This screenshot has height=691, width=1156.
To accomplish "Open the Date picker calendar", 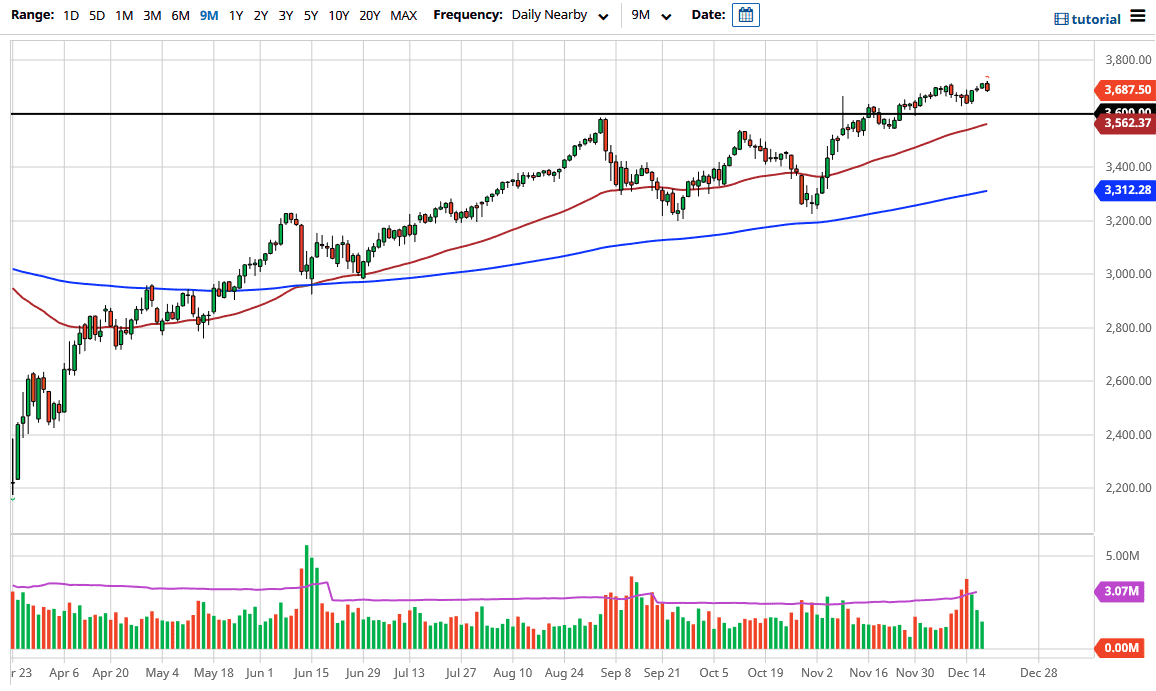I will 745,15.
